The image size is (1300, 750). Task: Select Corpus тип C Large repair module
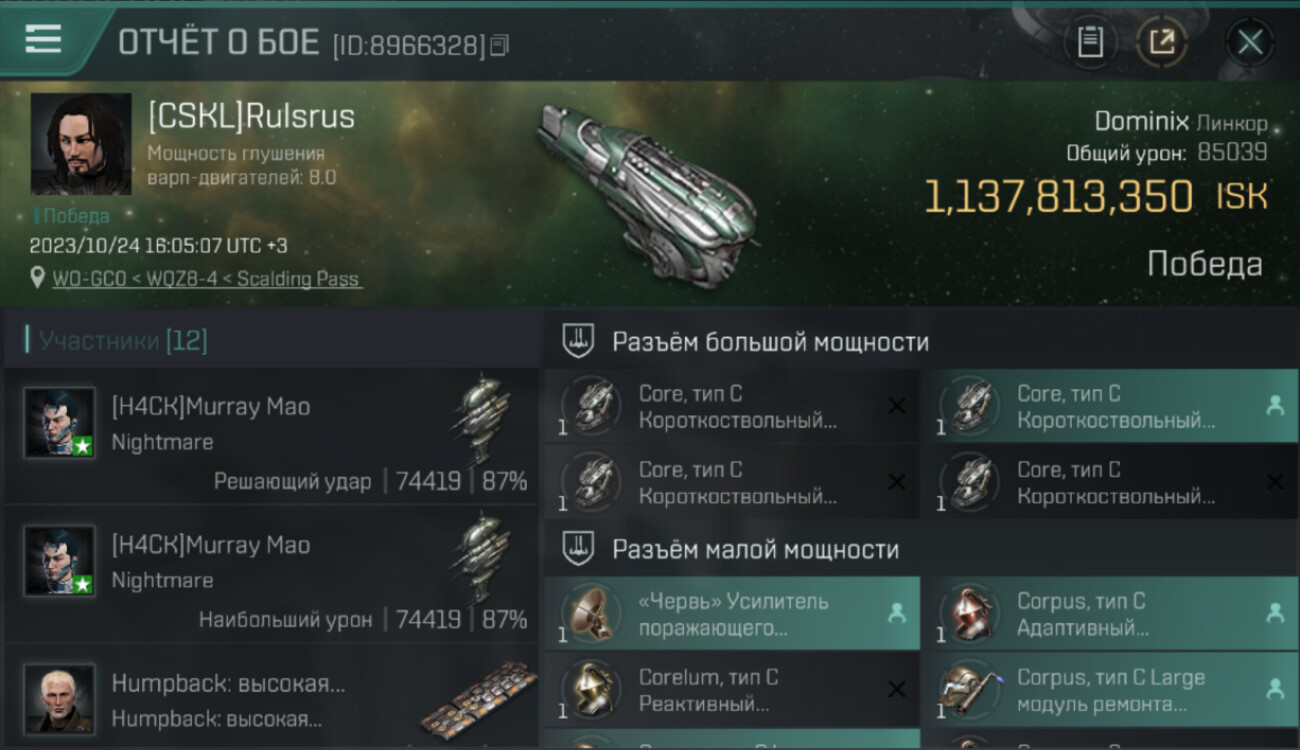point(1109,690)
